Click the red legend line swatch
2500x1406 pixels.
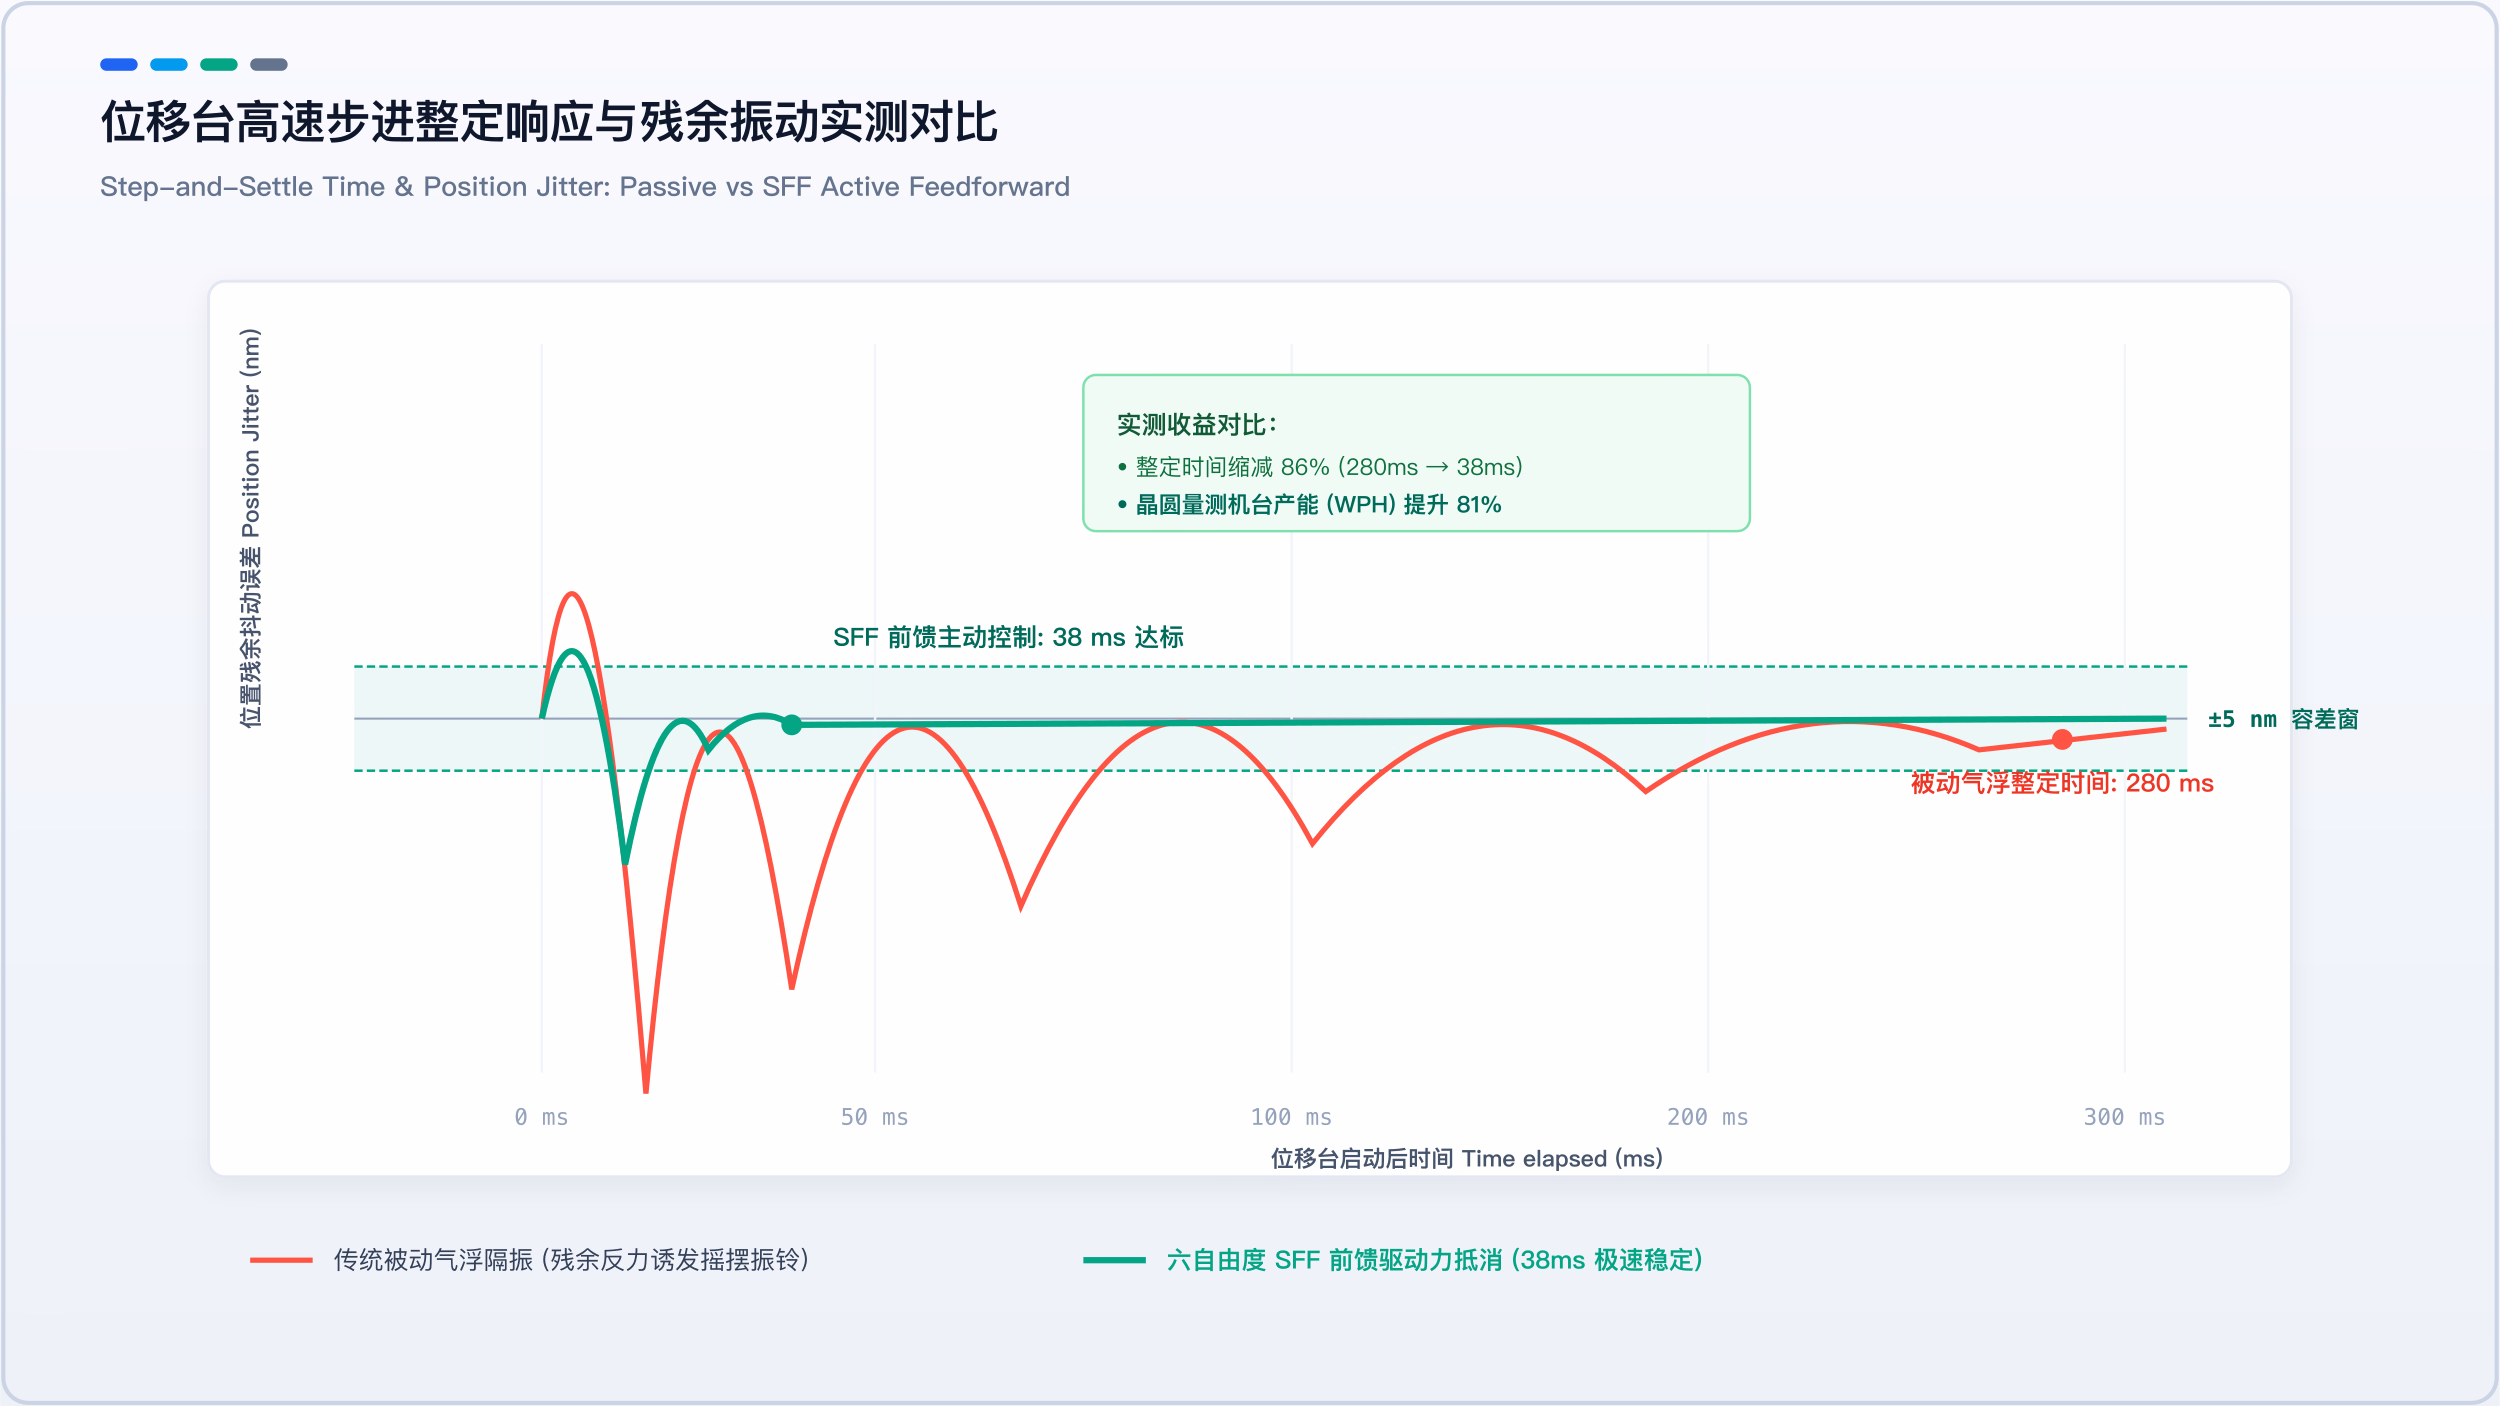click(281, 1260)
